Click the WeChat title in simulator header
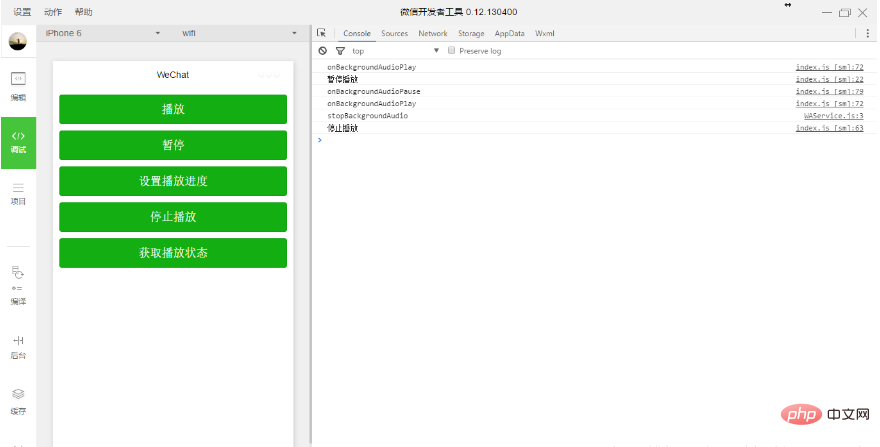 pyautogui.click(x=173, y=75)
